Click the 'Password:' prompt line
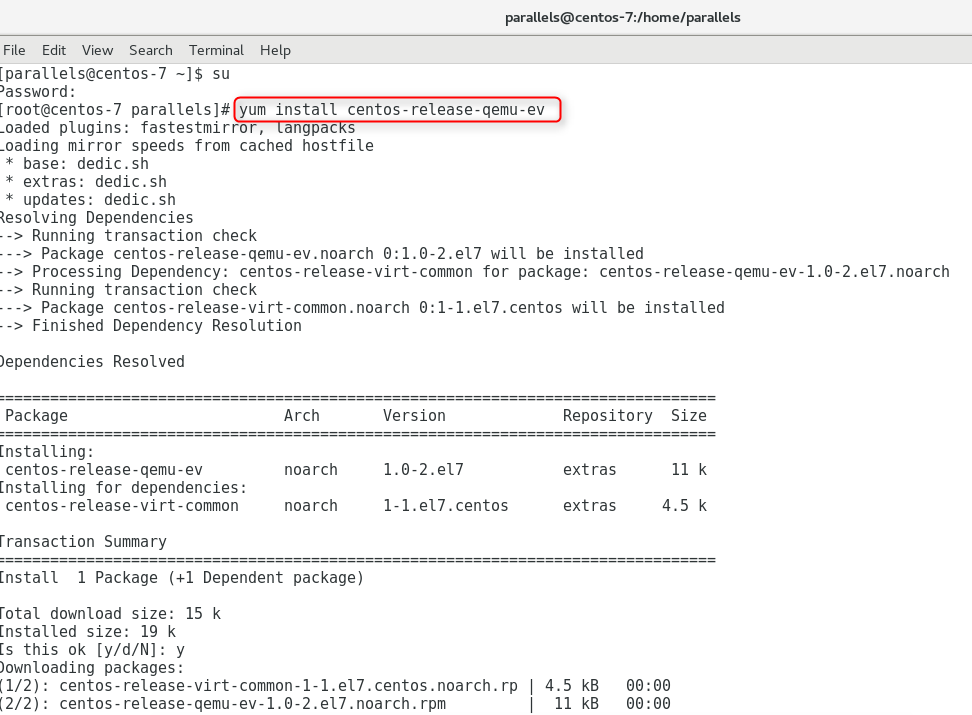The width and height of the screenshot is (972, 715). (x=38, y=92)
